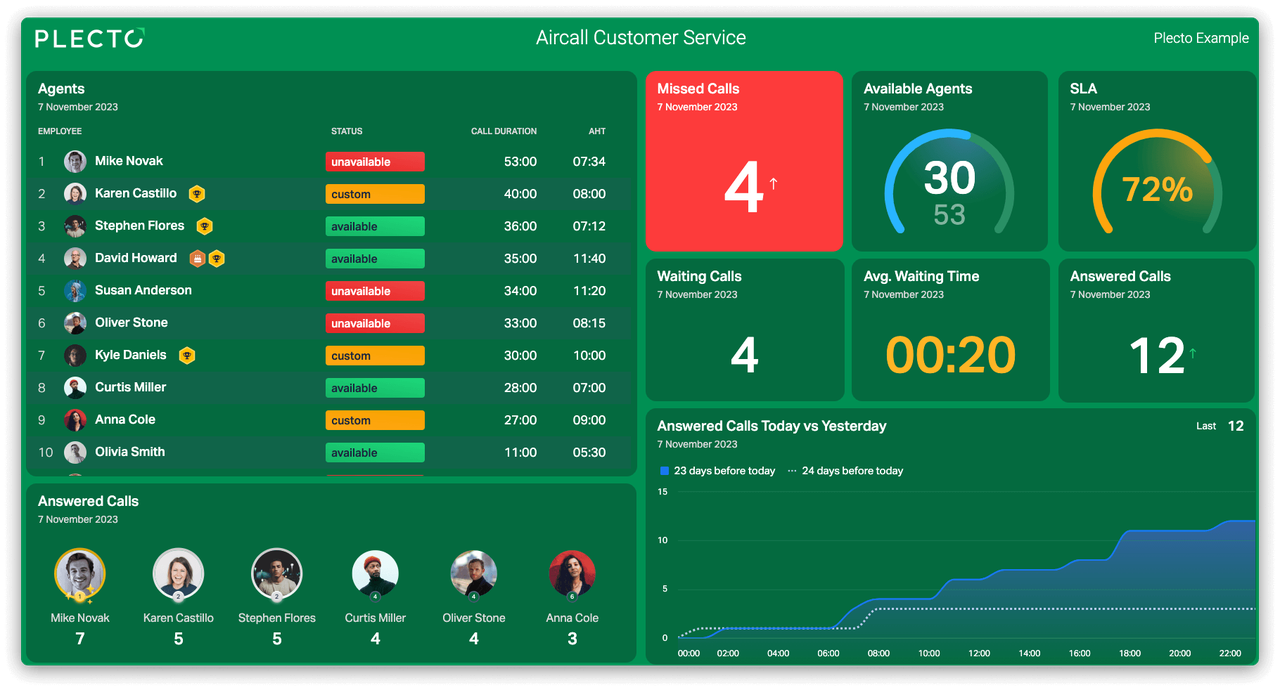Click the Waiting Calls number 4
Screen dimensions: 1280x690
[745, 355]
